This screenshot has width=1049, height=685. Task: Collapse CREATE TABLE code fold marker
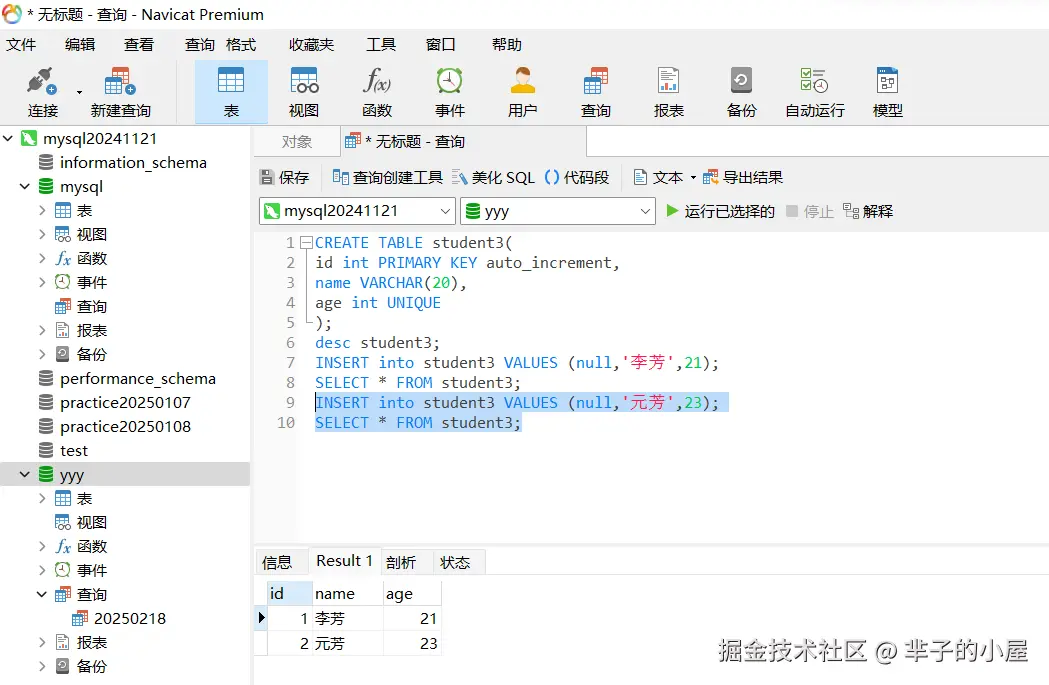coord(306,243)
